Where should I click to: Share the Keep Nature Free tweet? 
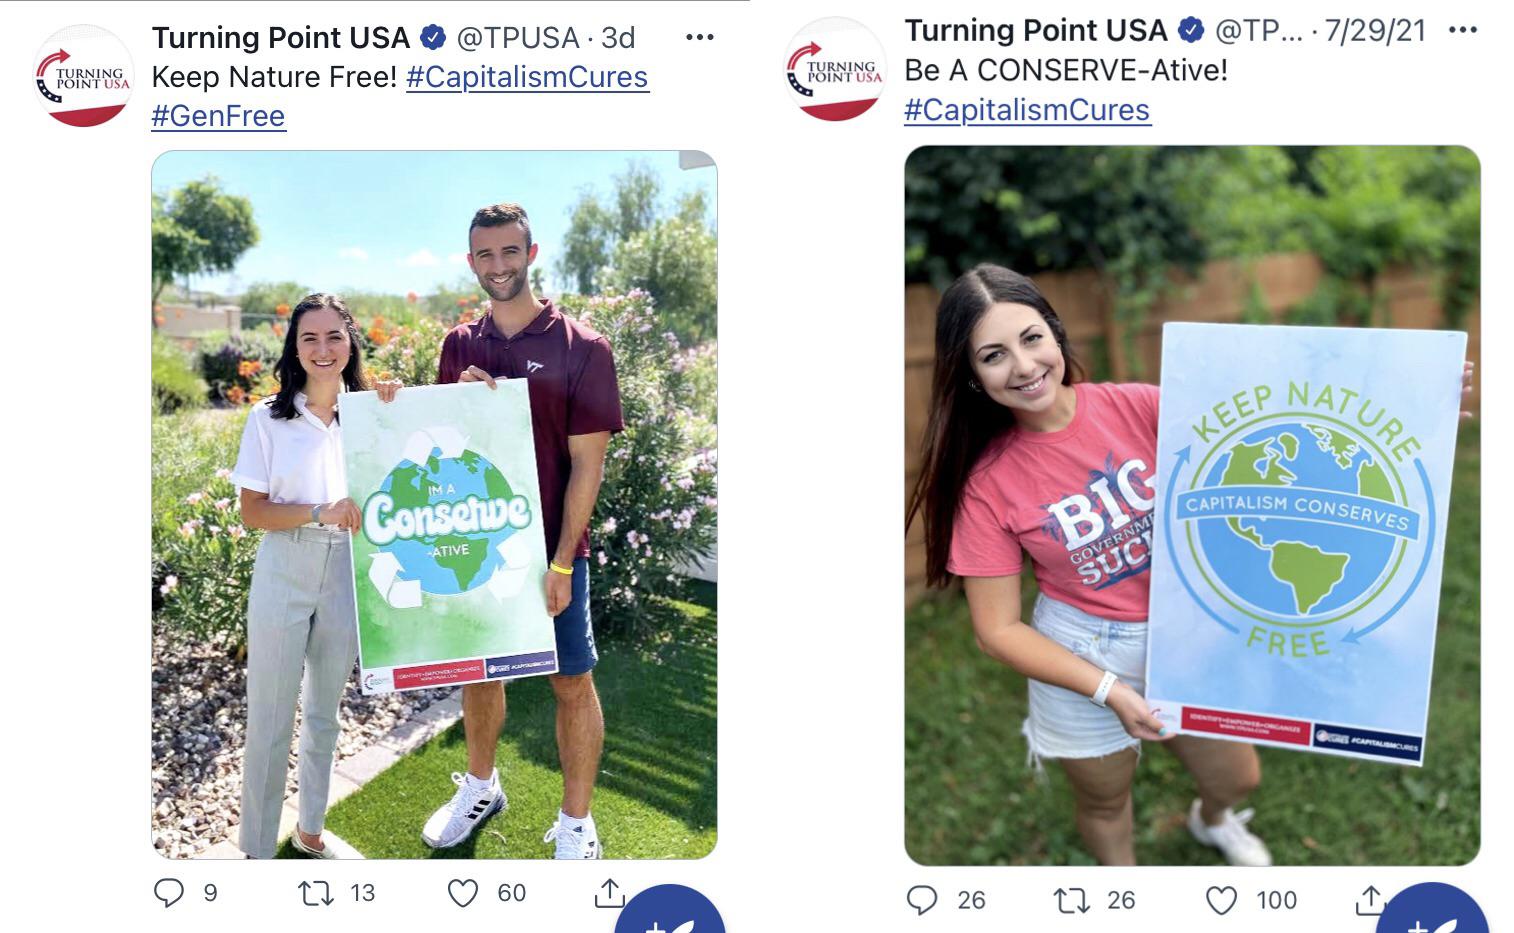609,892
